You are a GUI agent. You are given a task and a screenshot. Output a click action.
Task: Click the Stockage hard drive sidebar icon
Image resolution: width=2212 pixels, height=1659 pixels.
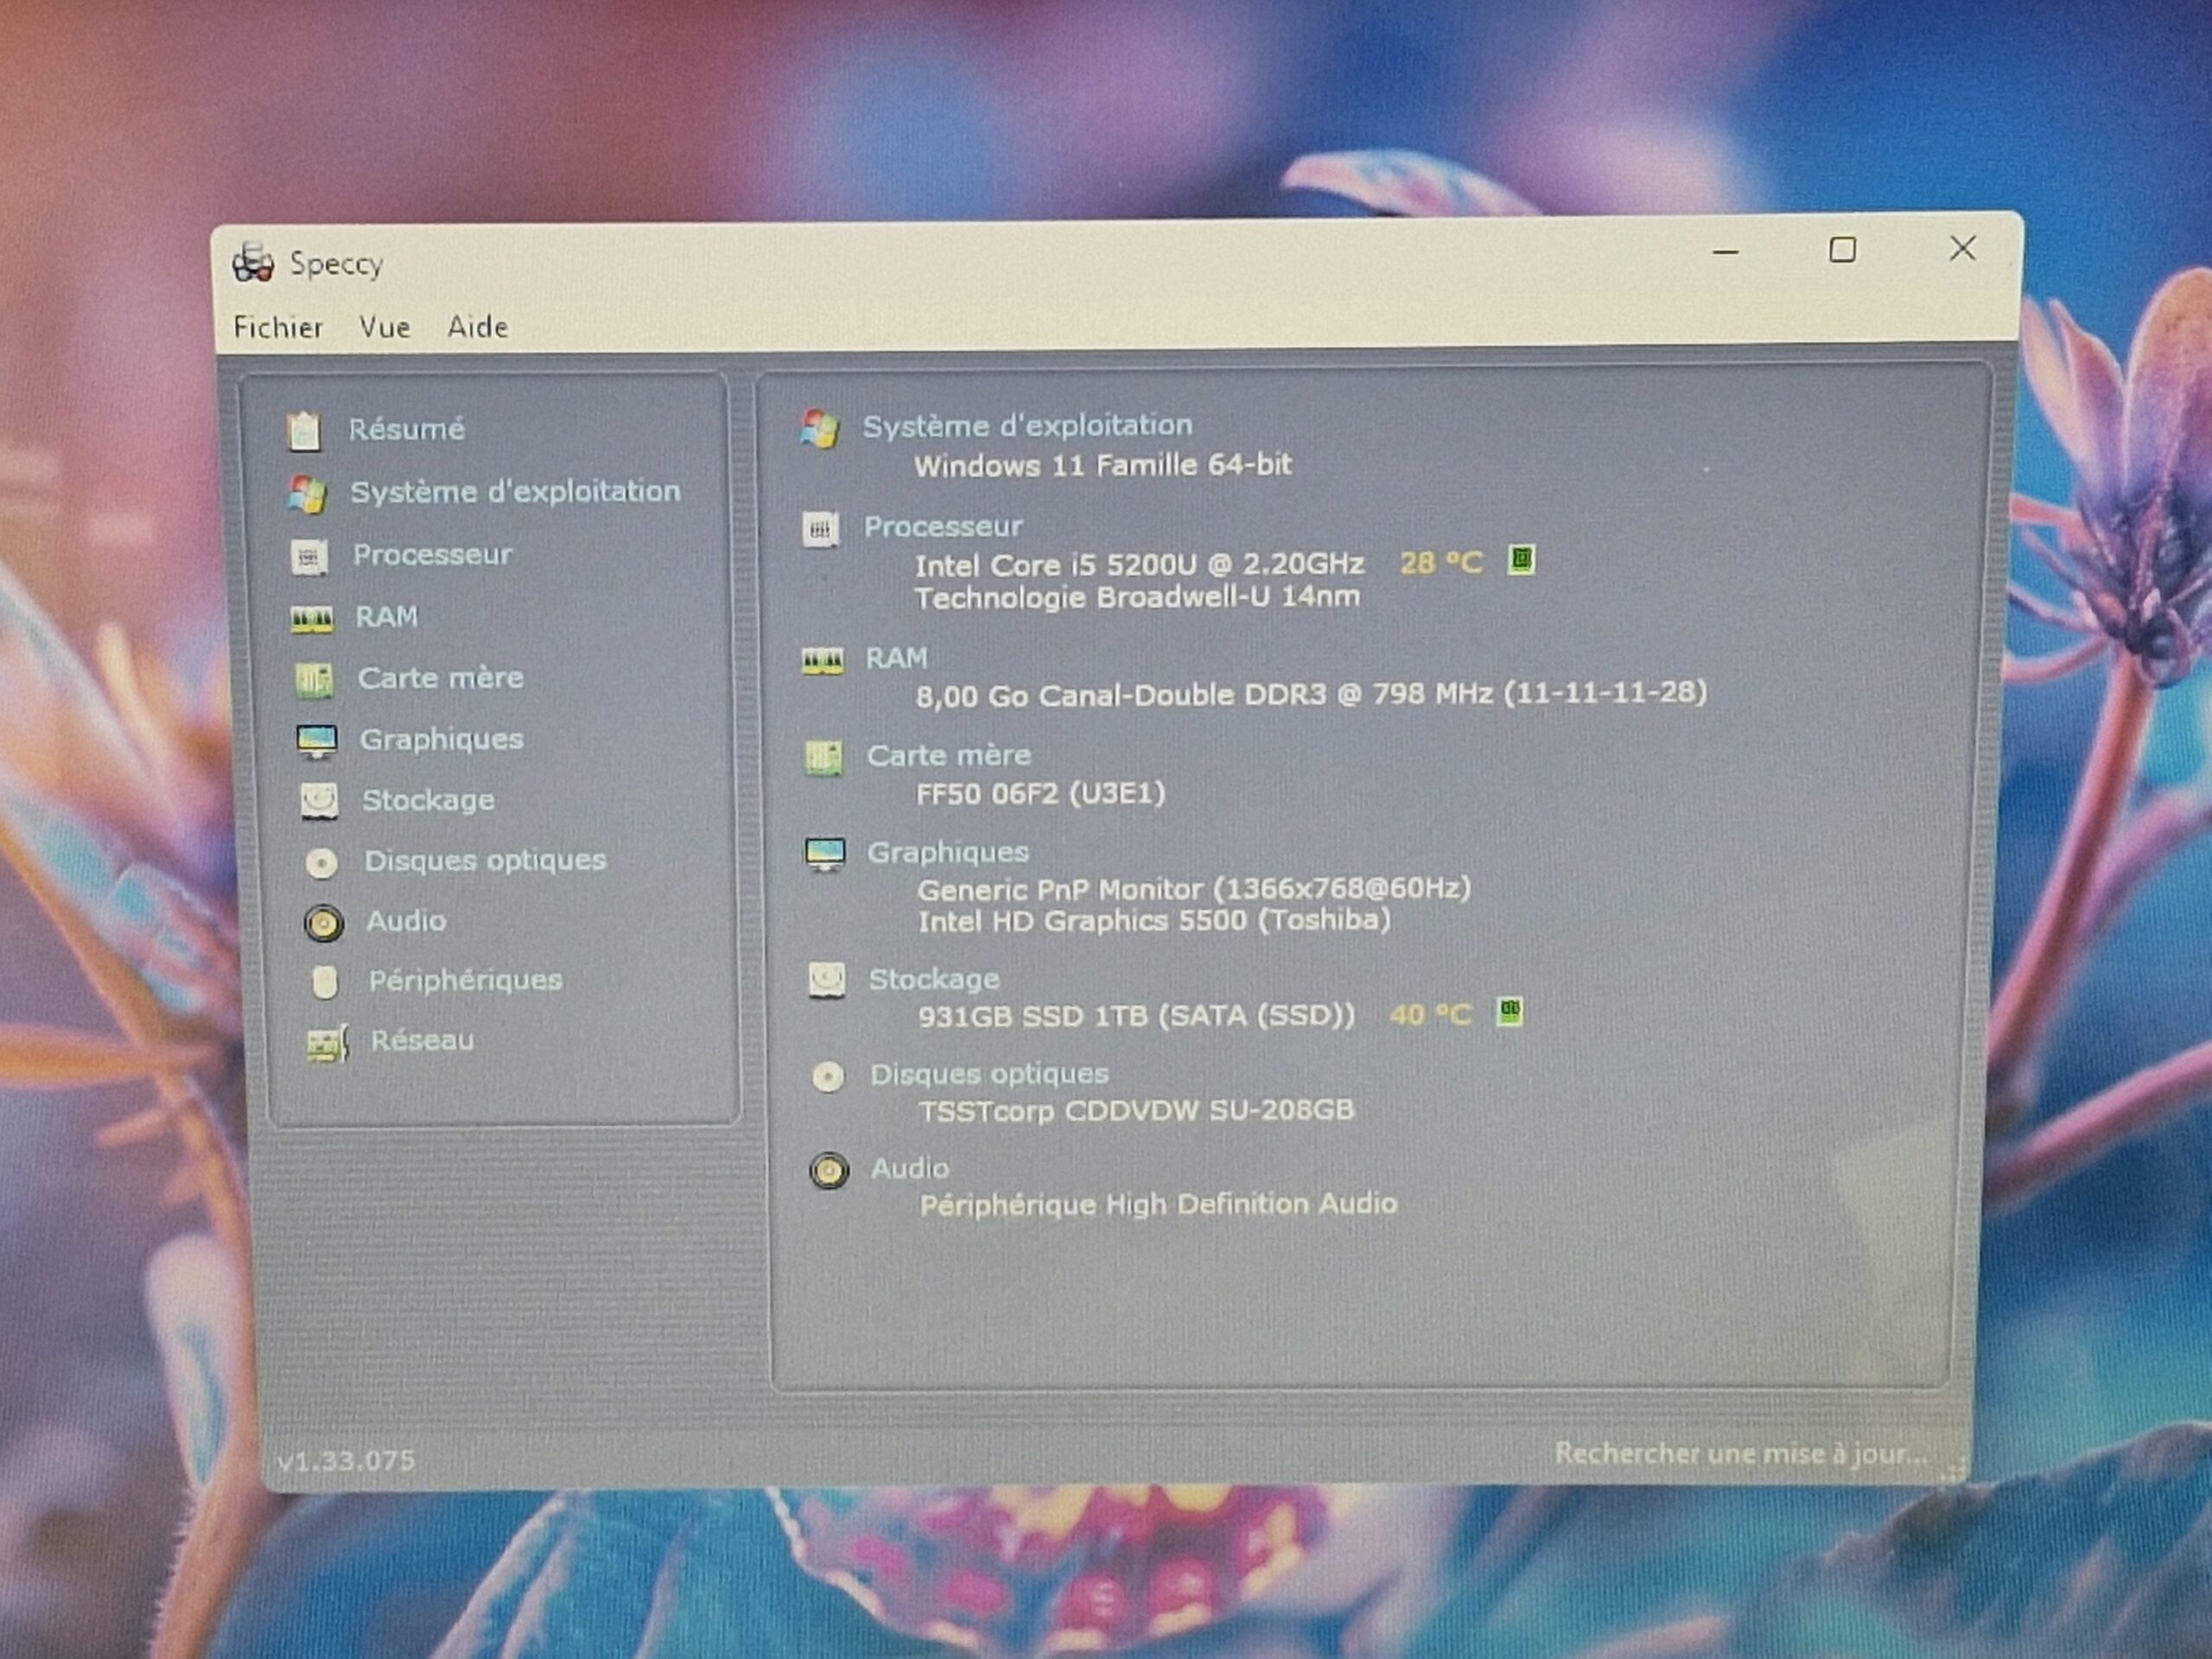319,801
